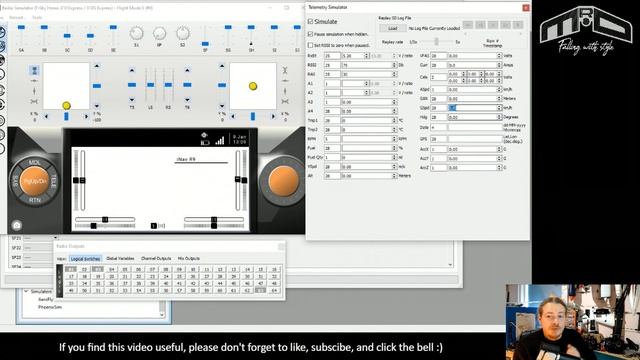Click the GPS Lat,Lon input field
The height and width of the screenshot is (360, 640).
click(x=475, y=139)
